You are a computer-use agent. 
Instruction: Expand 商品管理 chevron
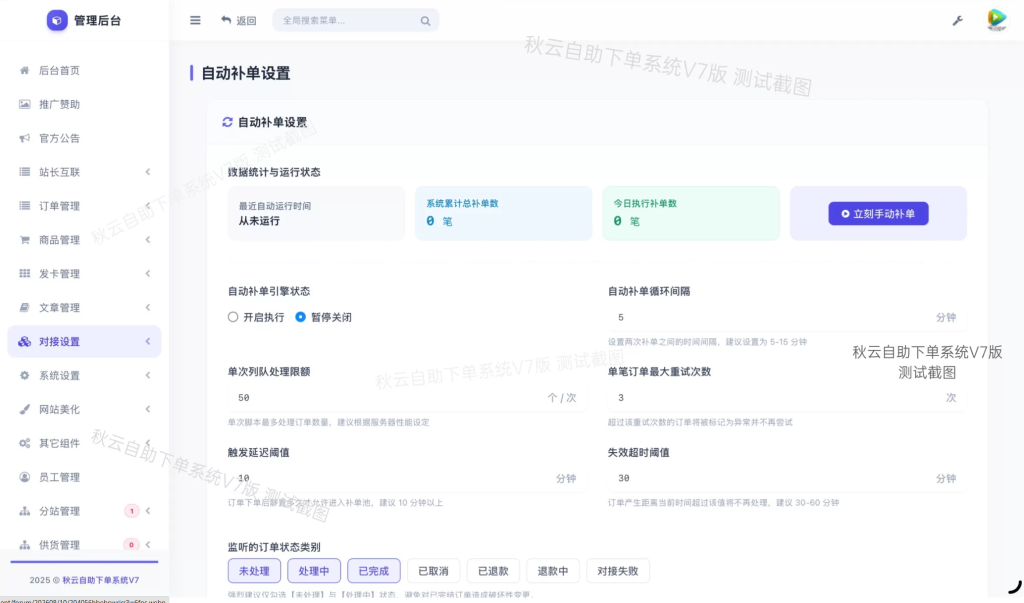click(x=148, y=240)
